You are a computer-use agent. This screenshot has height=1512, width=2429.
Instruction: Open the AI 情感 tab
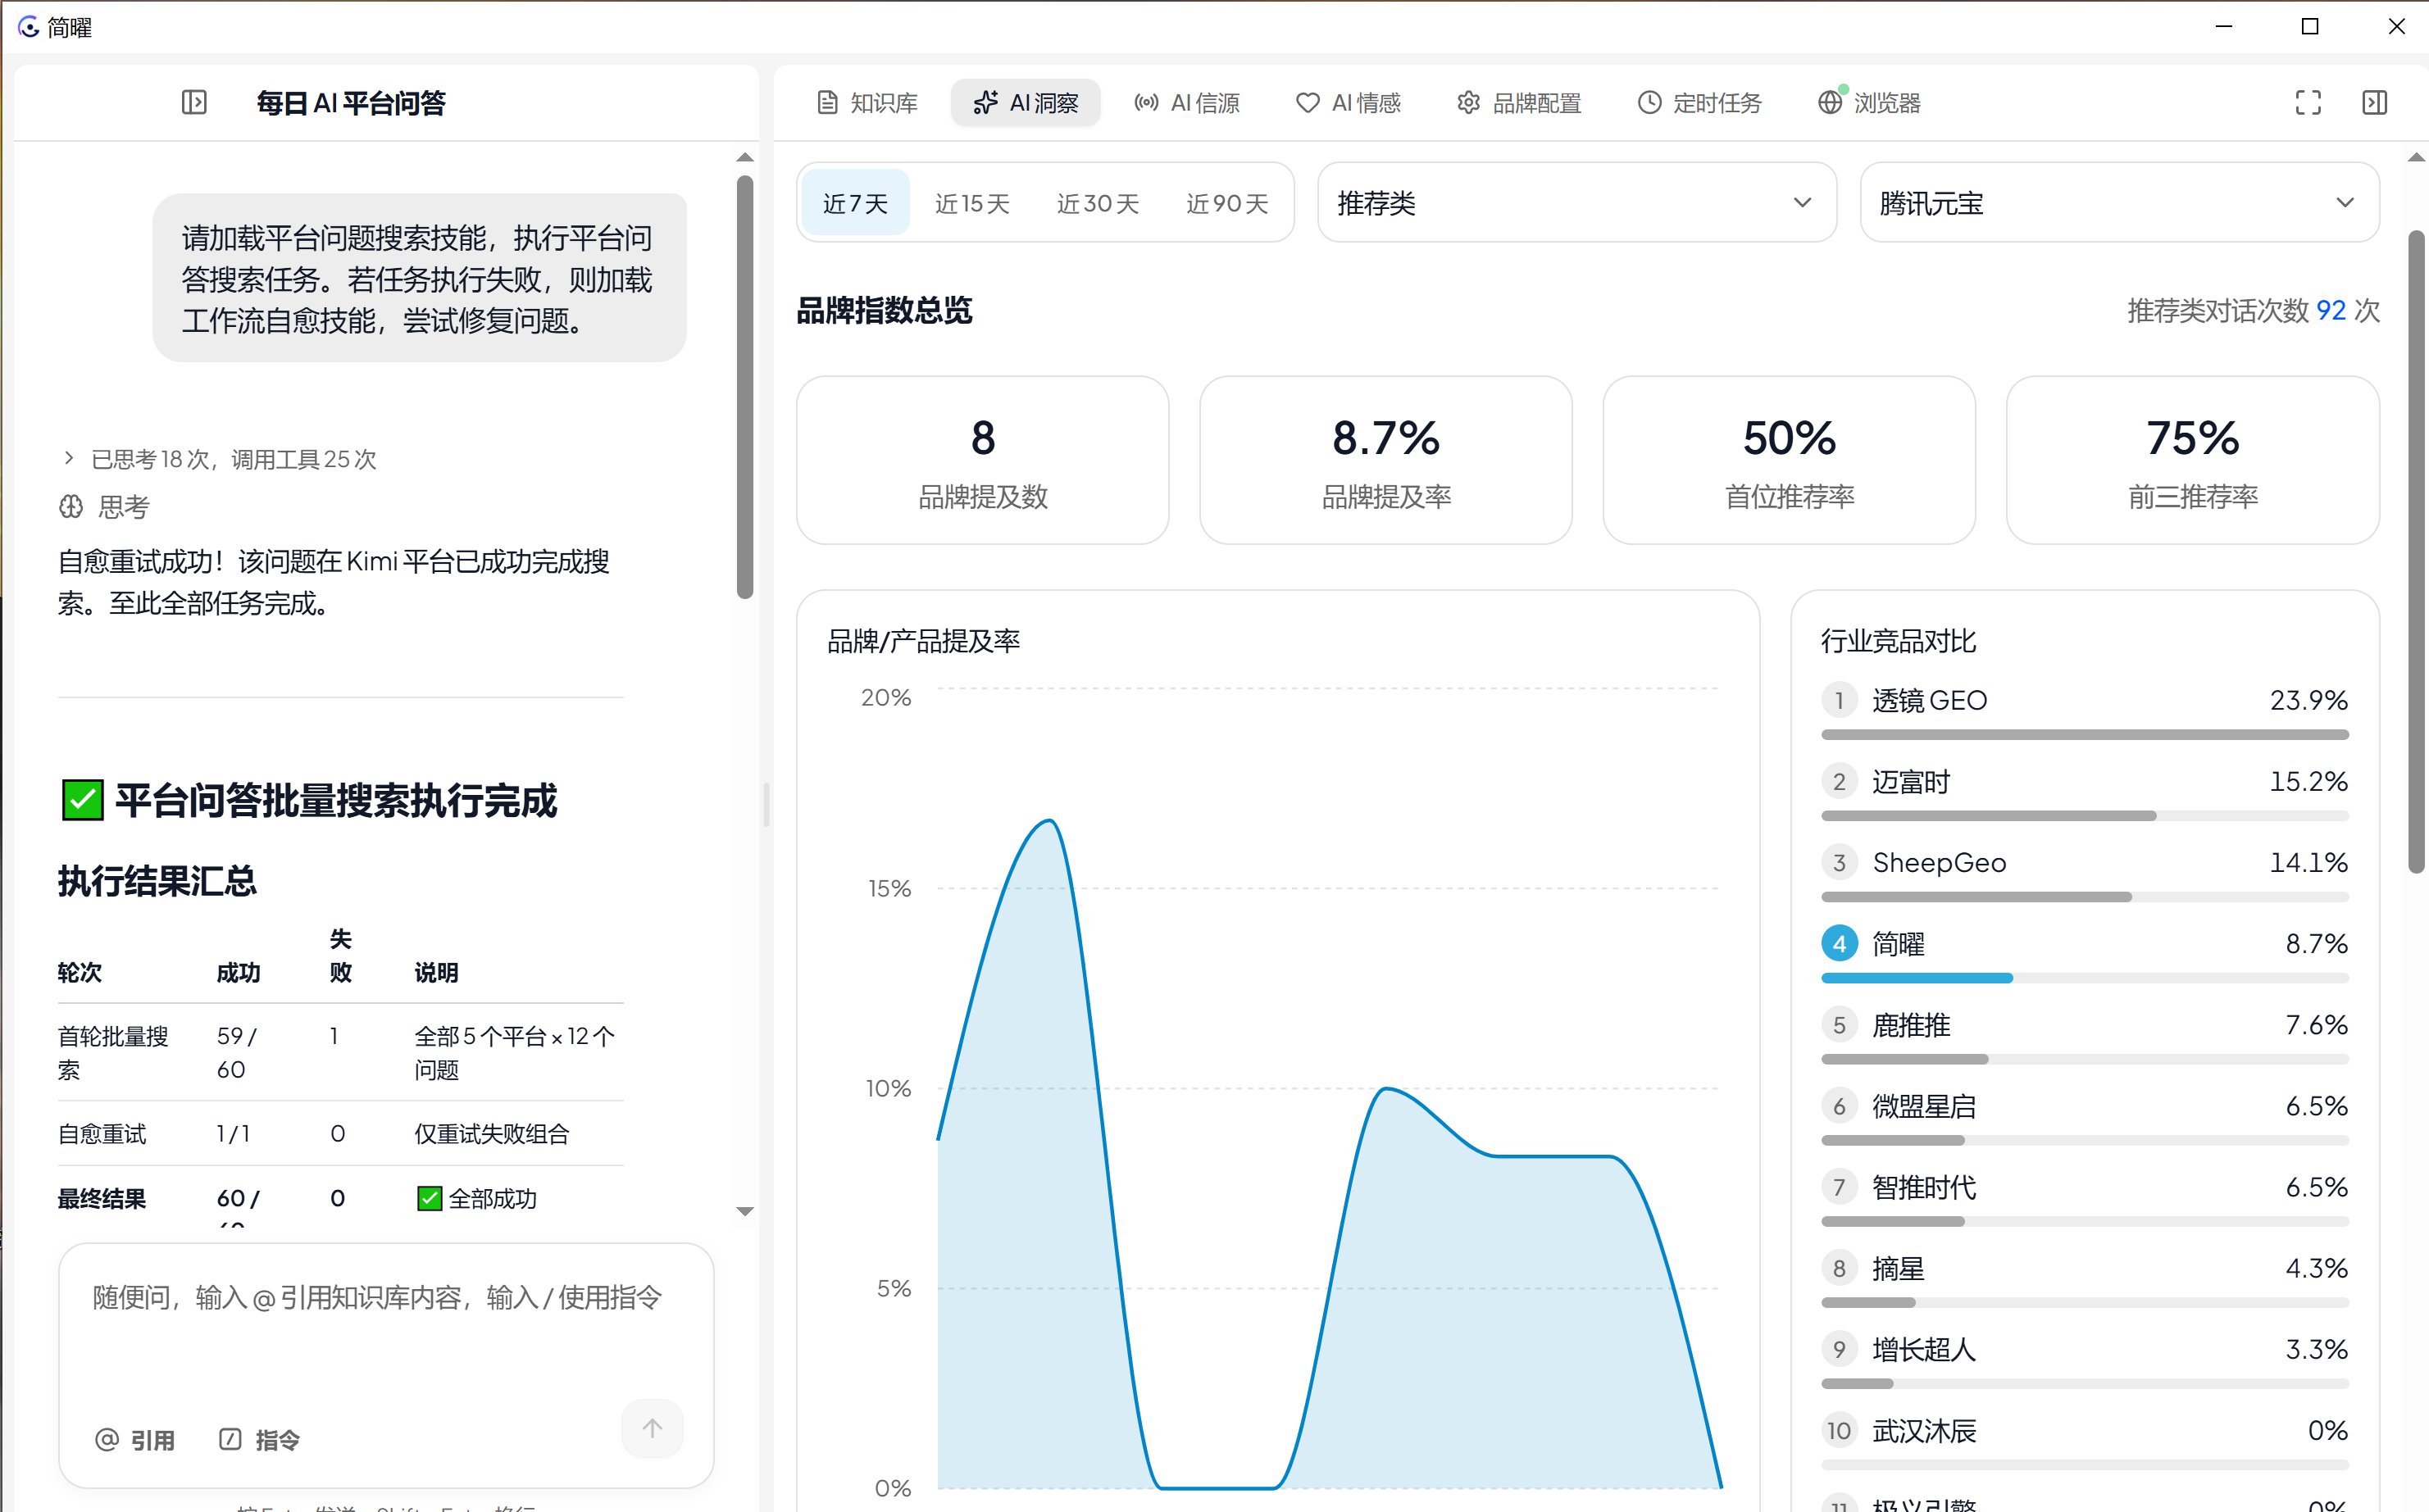tap(1348, 102)
